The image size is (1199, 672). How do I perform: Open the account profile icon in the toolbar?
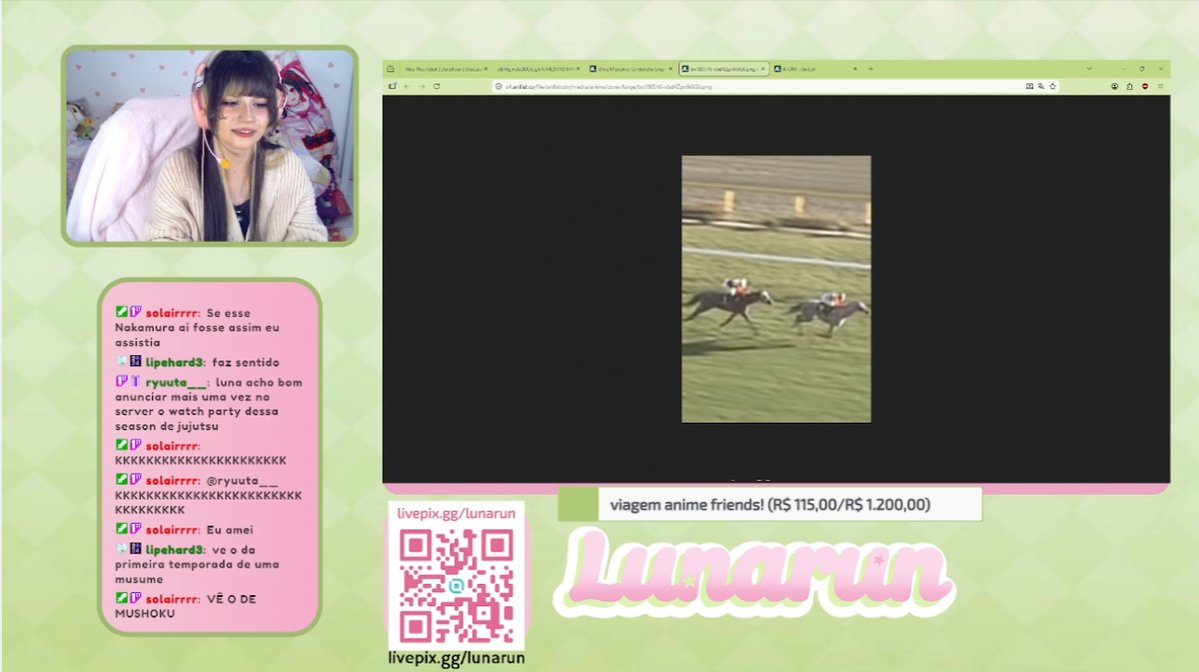pos(1114,86)
